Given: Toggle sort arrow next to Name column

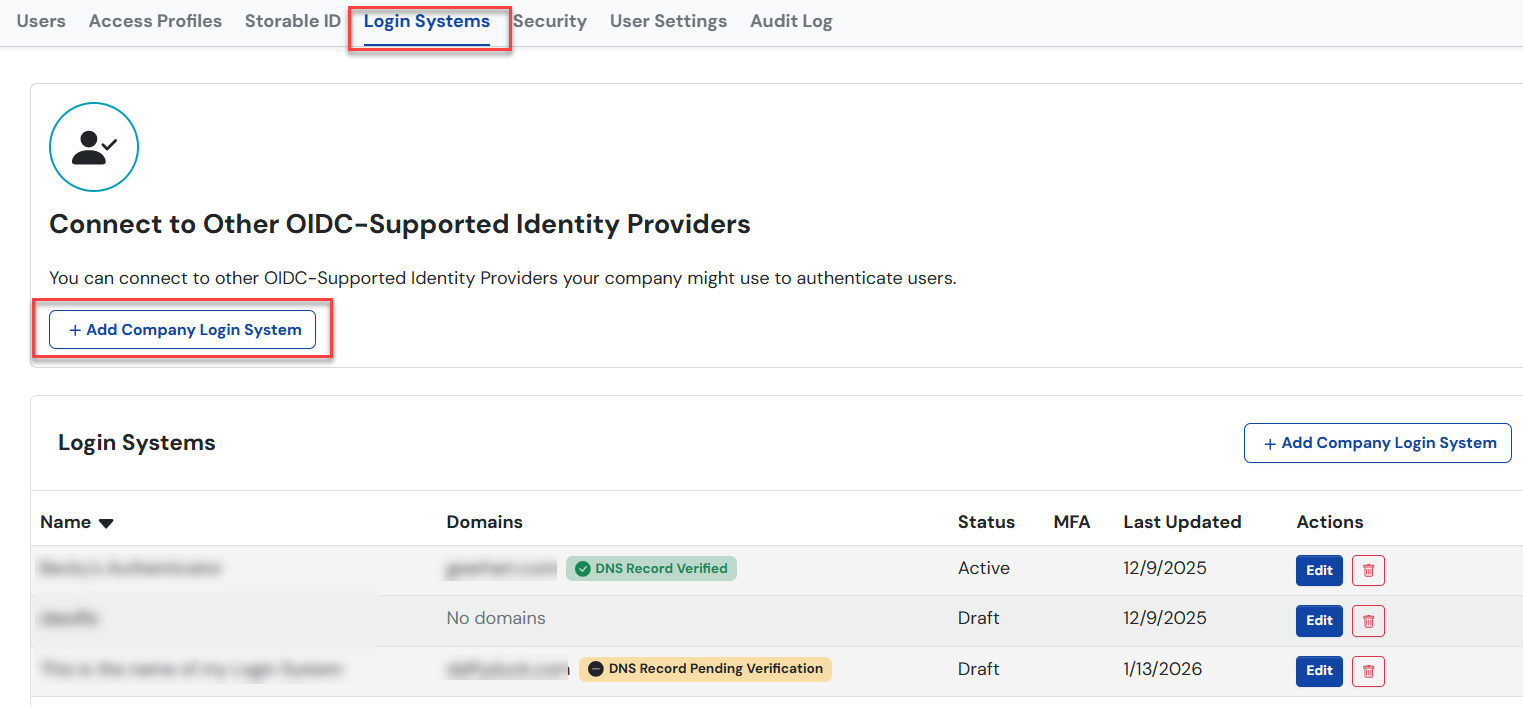Looking at the screenshot, I should [106, 523].
